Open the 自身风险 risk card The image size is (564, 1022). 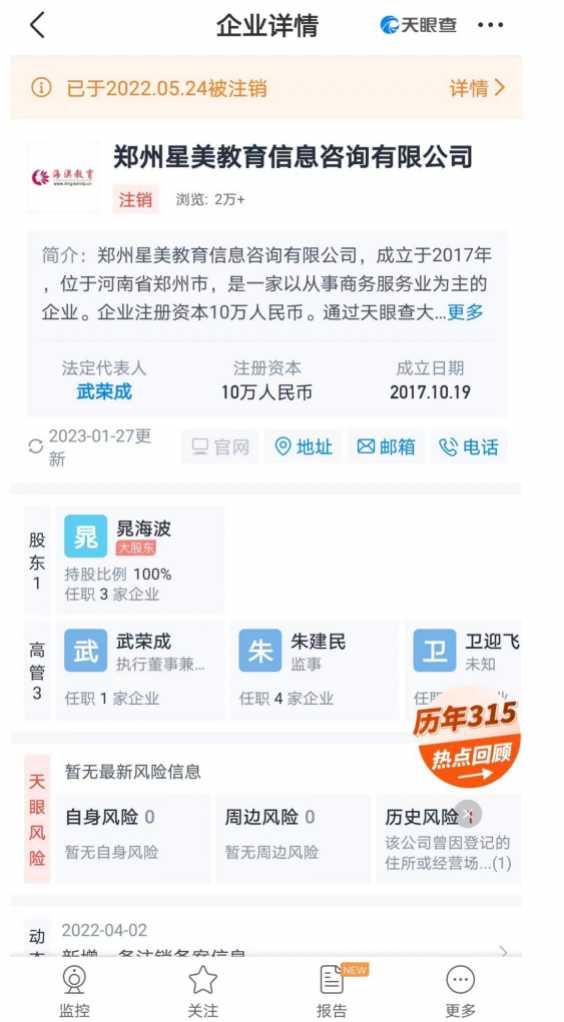coord(132,838)
